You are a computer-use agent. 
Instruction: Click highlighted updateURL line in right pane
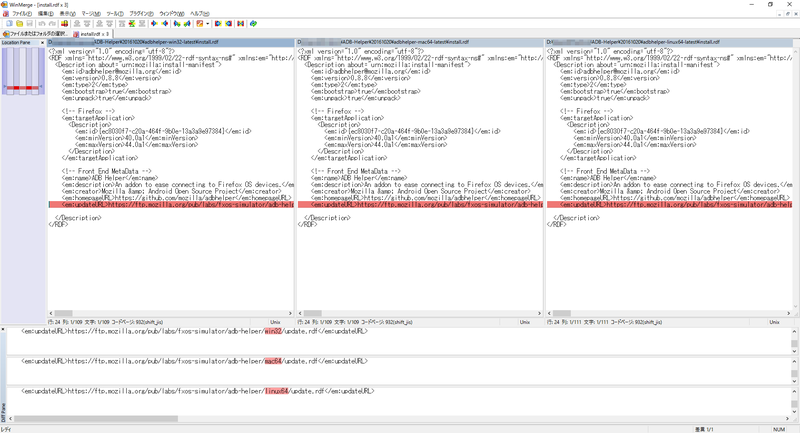[669, 205]
